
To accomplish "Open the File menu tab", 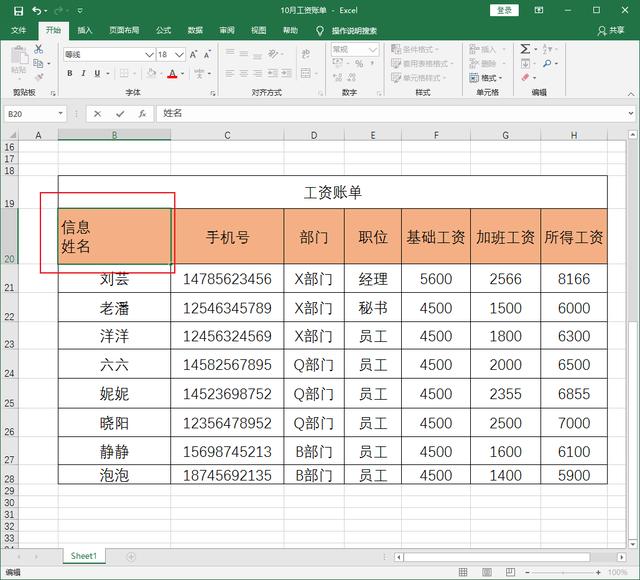I will (x=18, y=30).
